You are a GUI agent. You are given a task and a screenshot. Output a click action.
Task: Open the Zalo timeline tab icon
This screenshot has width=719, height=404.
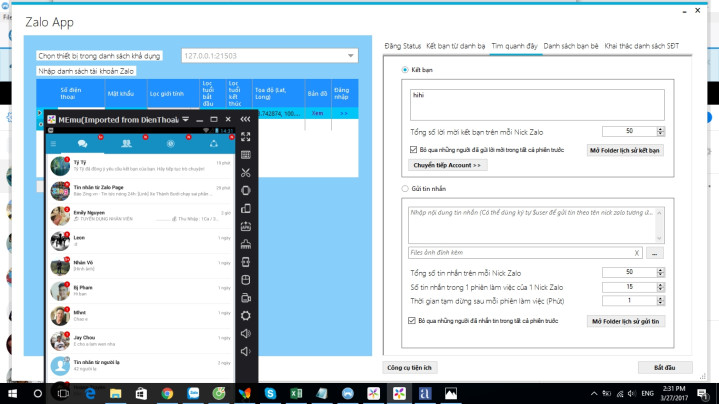coord(170,144)
